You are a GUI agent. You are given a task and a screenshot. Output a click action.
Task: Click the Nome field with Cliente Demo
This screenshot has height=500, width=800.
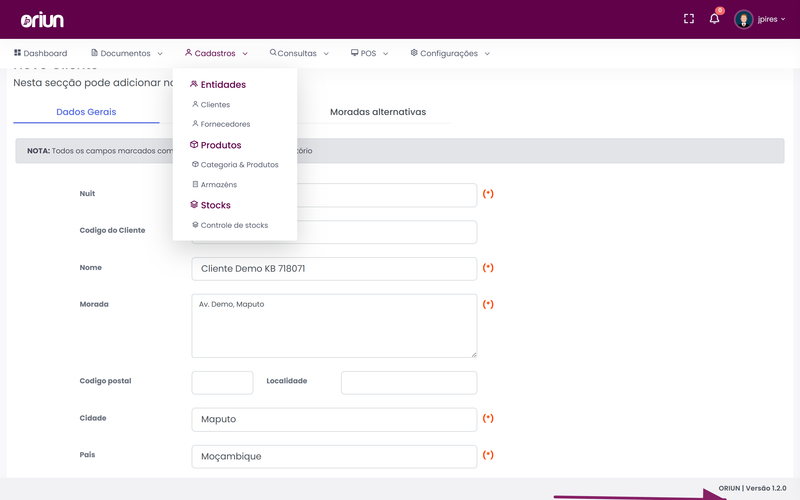pos(334,269)
